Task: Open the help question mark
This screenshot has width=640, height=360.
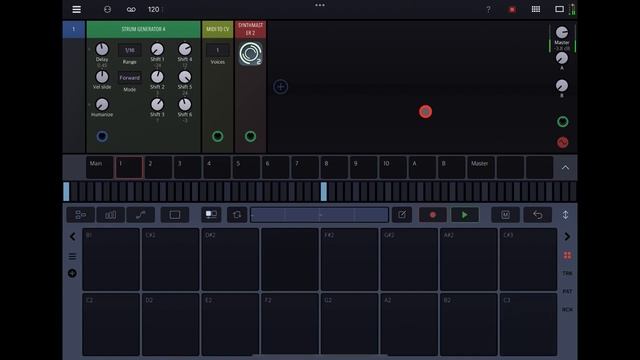Action: [489, 9]
